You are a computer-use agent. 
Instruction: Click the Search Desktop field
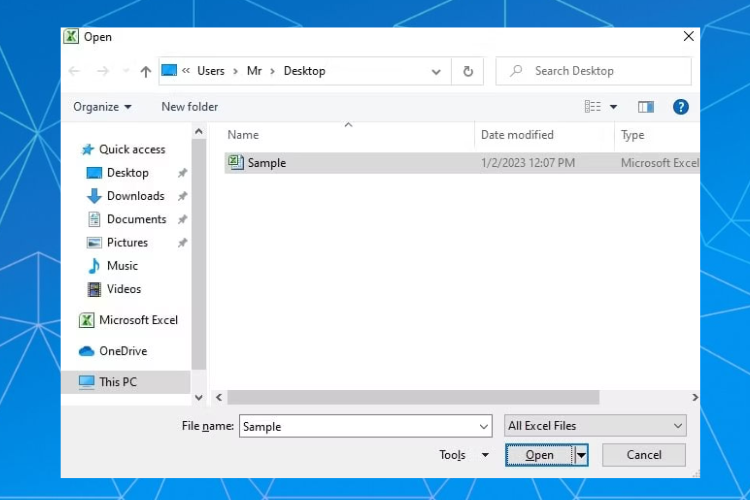point(594,71)
